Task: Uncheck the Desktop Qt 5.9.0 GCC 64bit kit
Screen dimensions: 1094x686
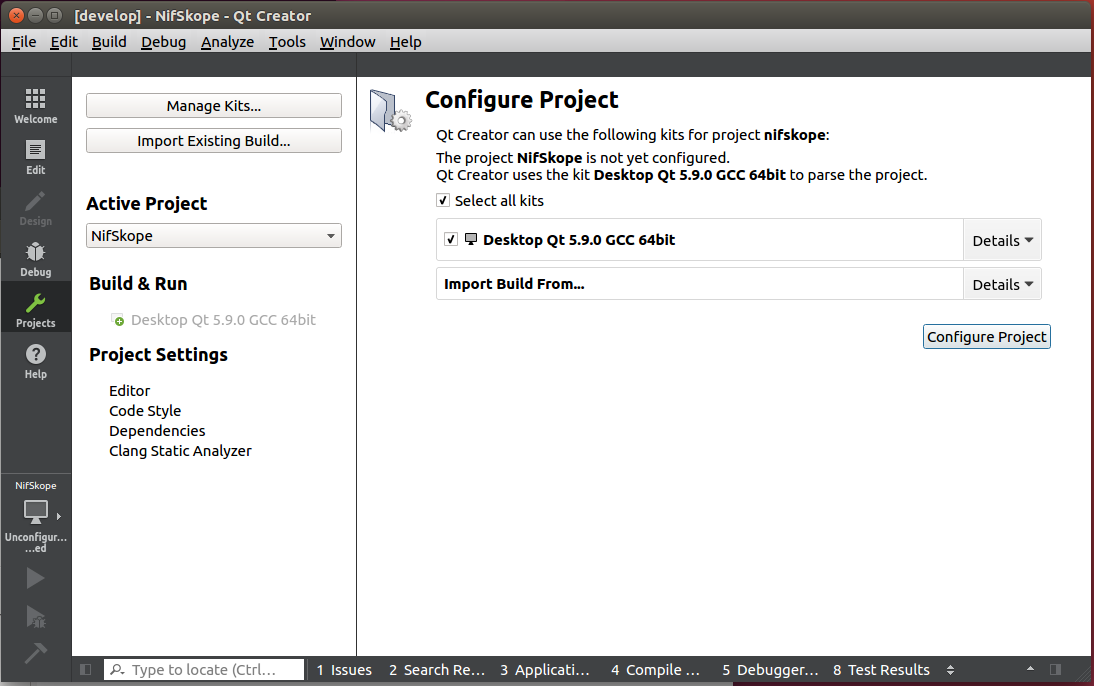Action: 451,239
